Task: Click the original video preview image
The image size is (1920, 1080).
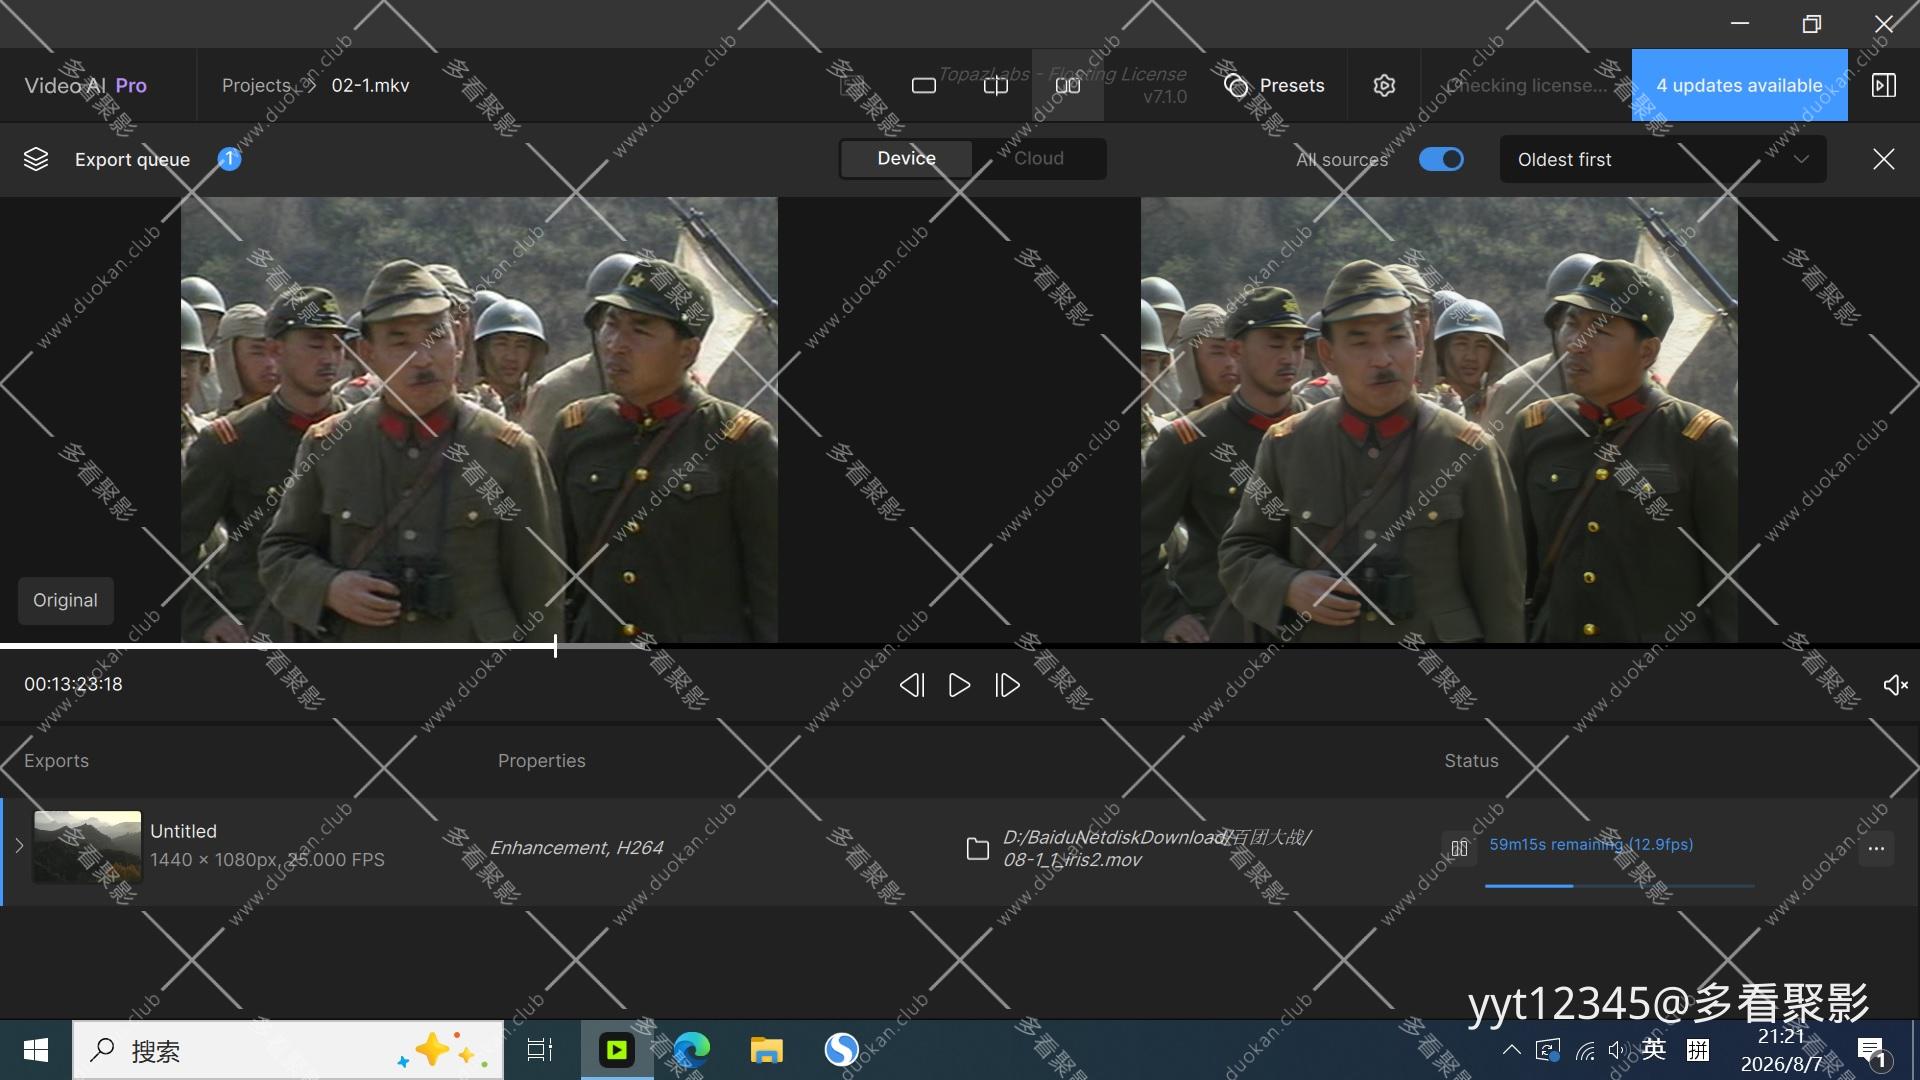Action: coord(479,419)
